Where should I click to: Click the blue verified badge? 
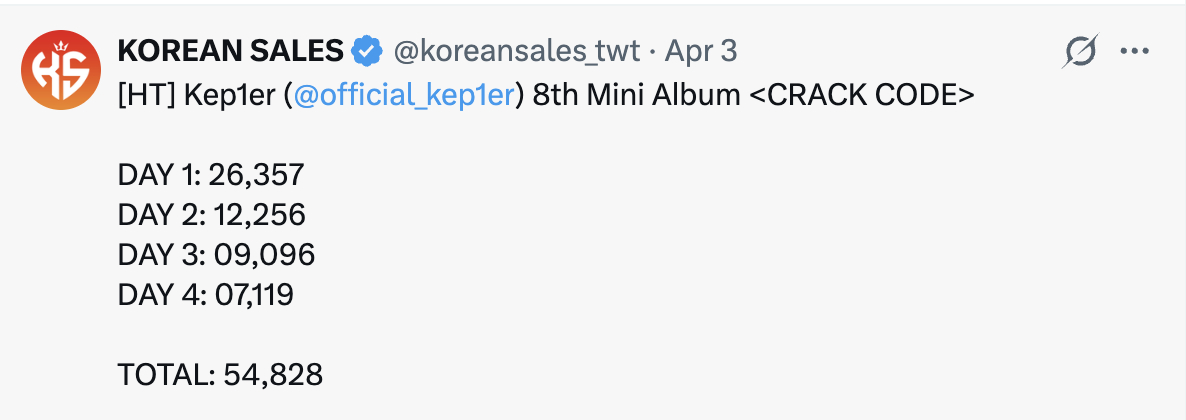pyautogui.click(x=368, y=50)
